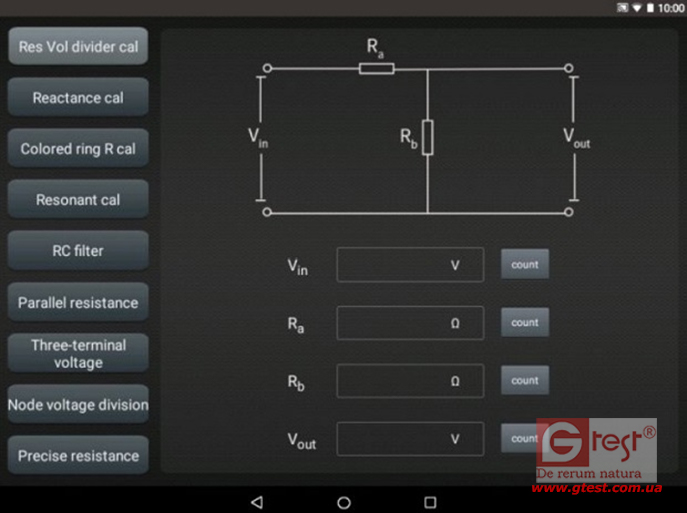Open Precise resistance calculator
This screenshot has width=687, height=513.
(x=78, y=456)
